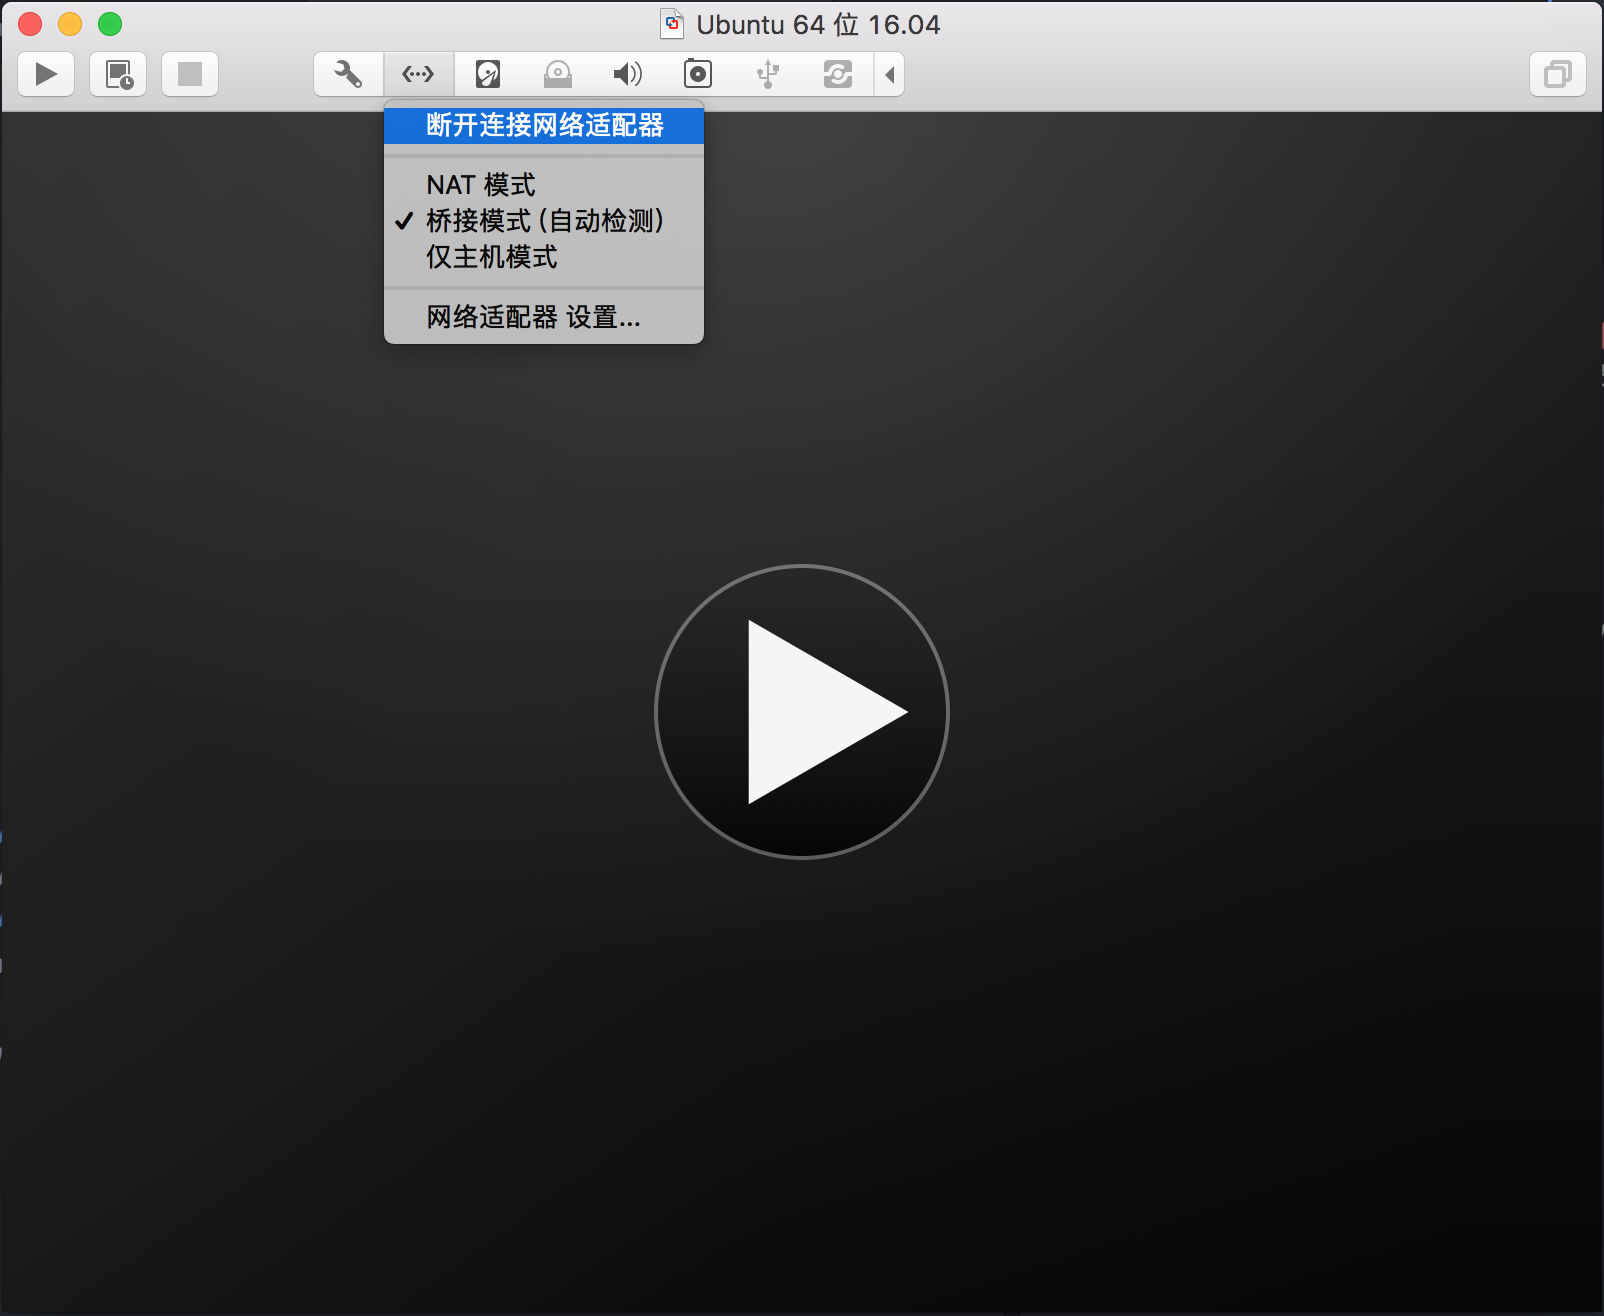Click the camera device icon
1604x1316 pixels.
coord(698,74)
